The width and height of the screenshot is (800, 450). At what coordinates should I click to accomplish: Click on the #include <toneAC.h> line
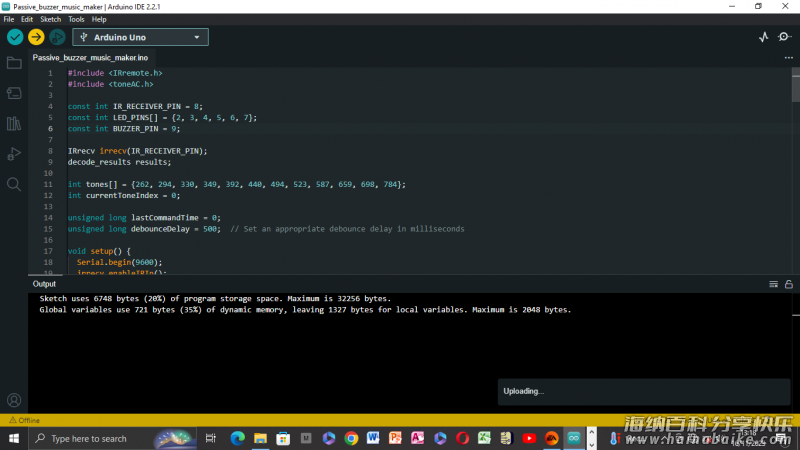click(x=111, y=84)
